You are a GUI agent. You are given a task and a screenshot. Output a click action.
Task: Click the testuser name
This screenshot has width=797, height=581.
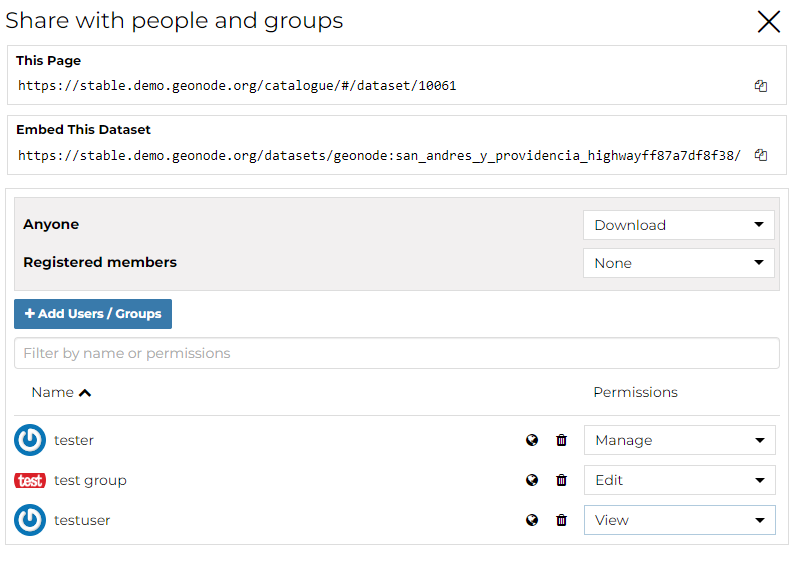pyautogui.click(x=82, y=520)
